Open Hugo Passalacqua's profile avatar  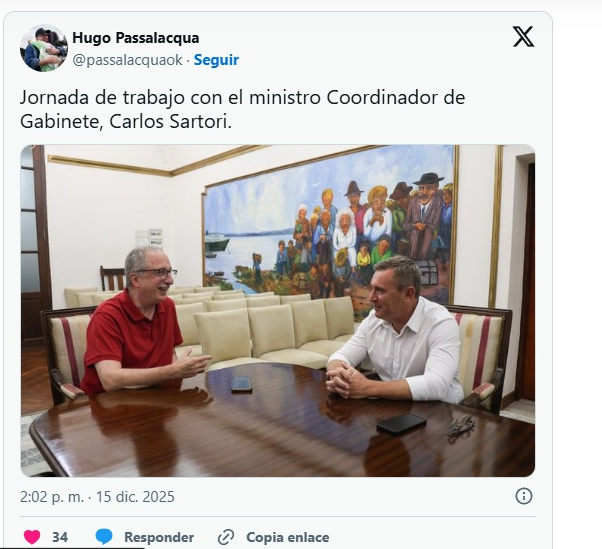coord(44,48)
